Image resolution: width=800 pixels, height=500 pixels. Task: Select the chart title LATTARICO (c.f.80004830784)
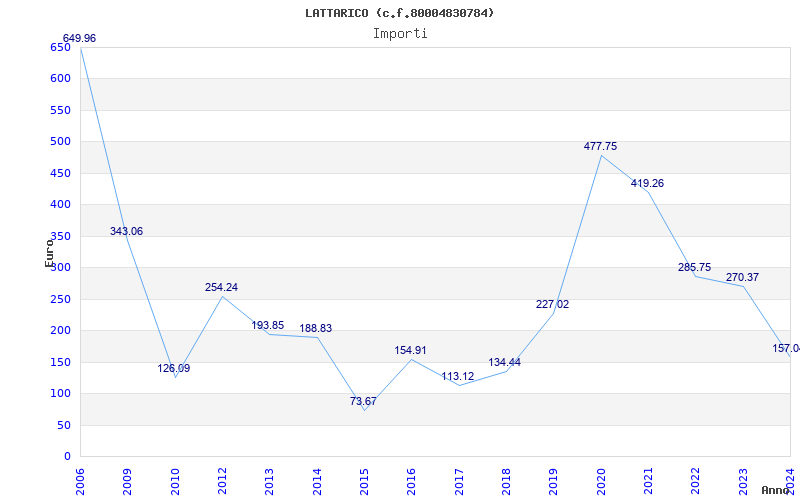coord(399,13)
